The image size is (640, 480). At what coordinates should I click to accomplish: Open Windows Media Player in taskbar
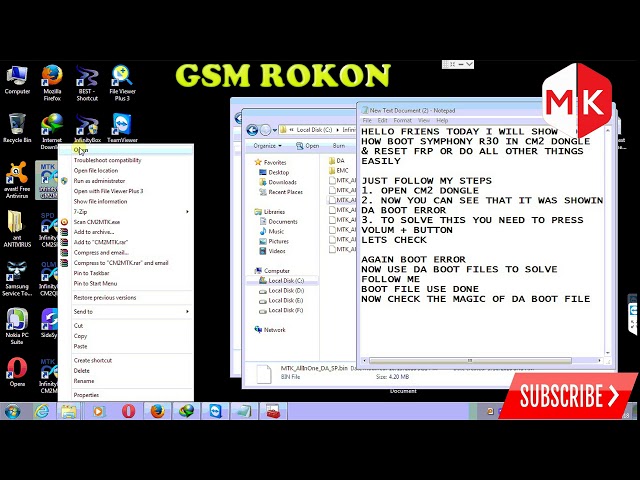98,411
